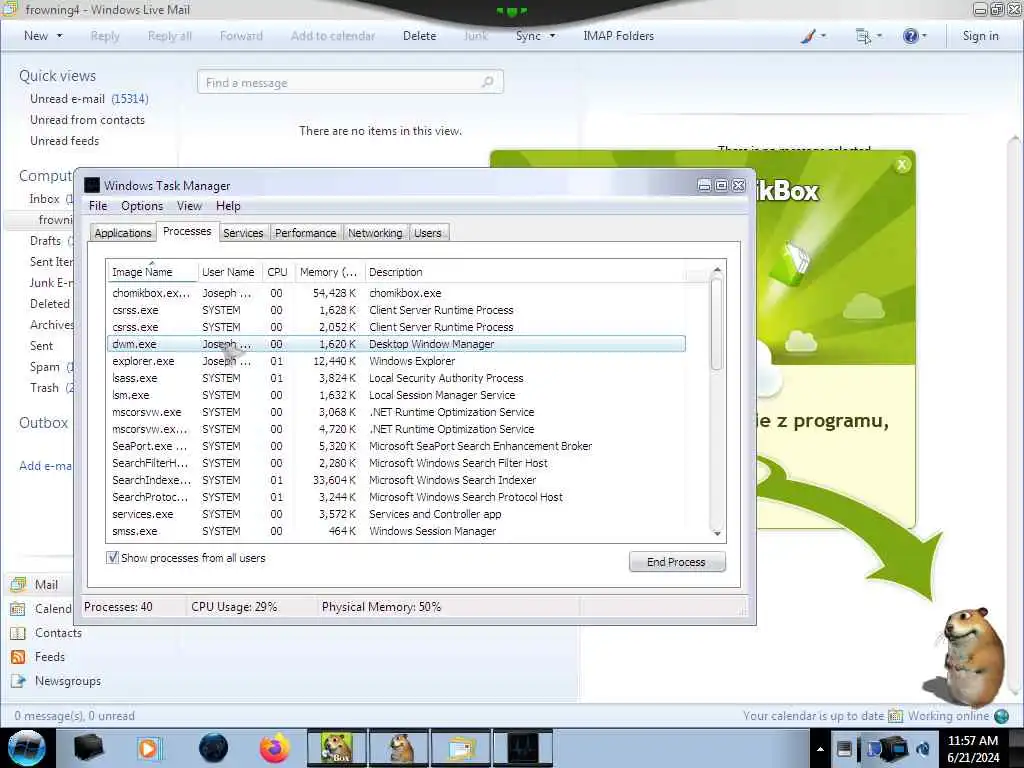This screenshot has width=1024, height=768.
Task: Expand the Sync dropdown arrow
Action: click(552, 36)
